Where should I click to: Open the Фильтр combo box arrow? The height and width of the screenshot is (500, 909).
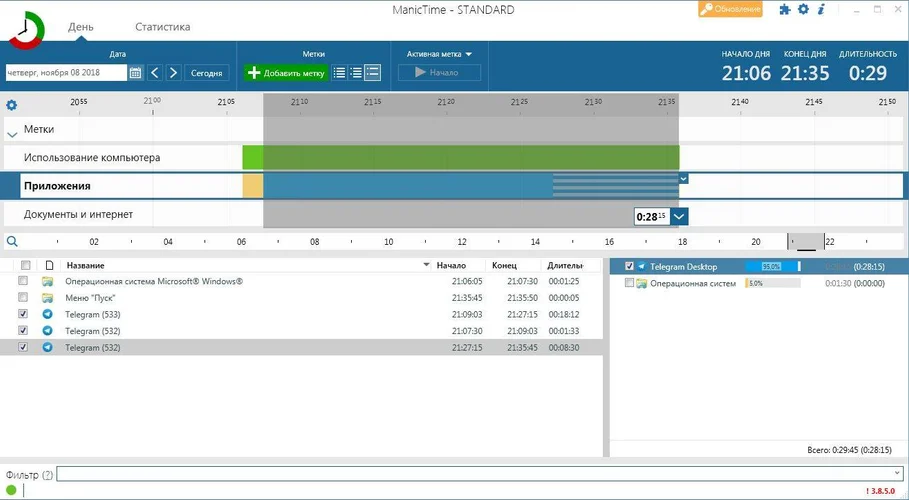click(x=897, y=473)
